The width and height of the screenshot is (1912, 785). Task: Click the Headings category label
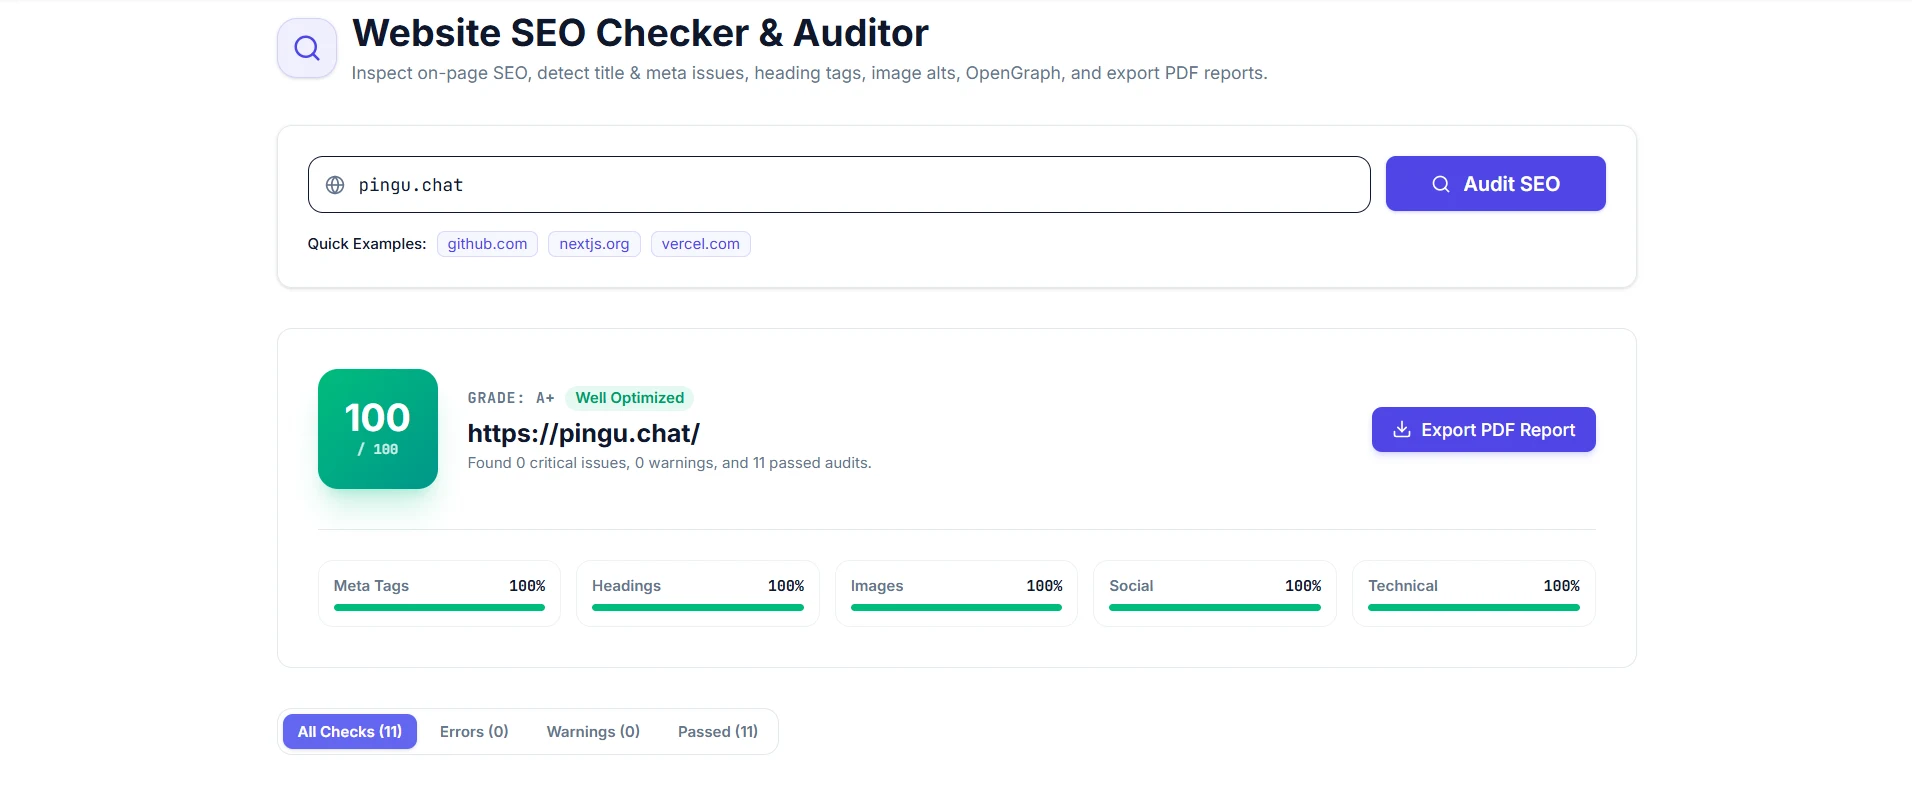pos(626,586)
